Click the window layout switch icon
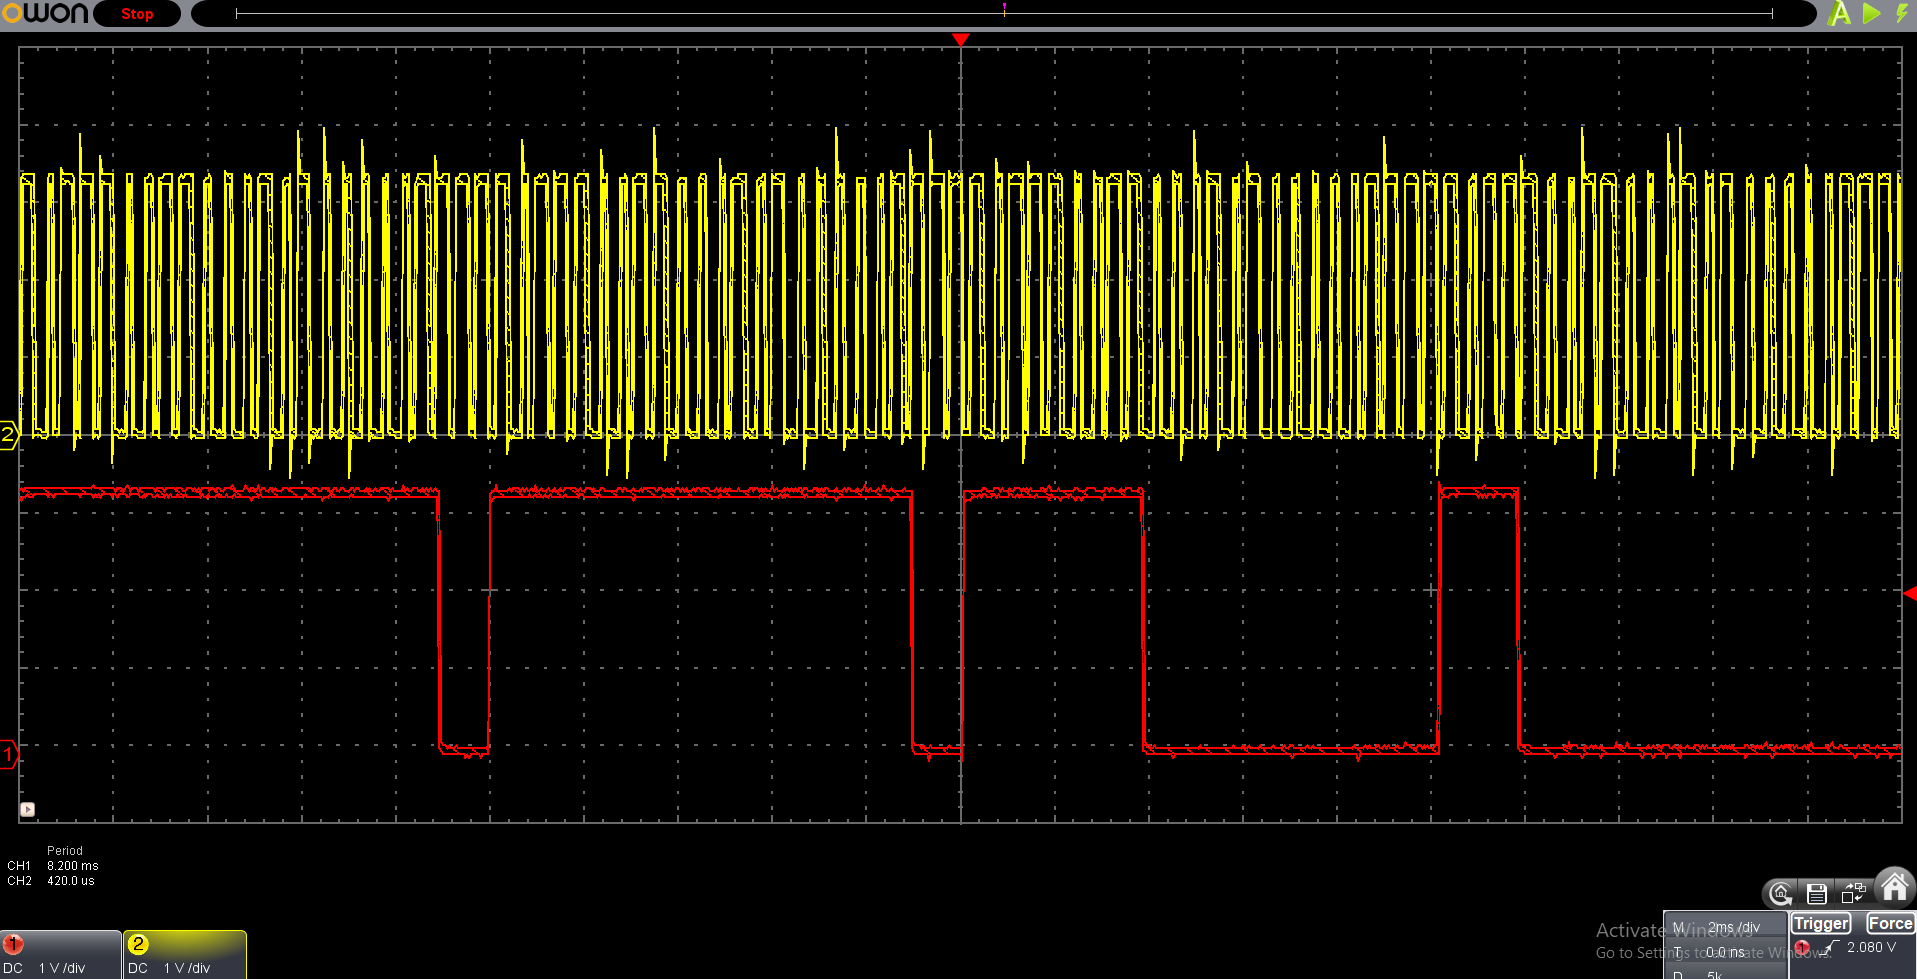The image size is (1917, 979). point(1854,893)
